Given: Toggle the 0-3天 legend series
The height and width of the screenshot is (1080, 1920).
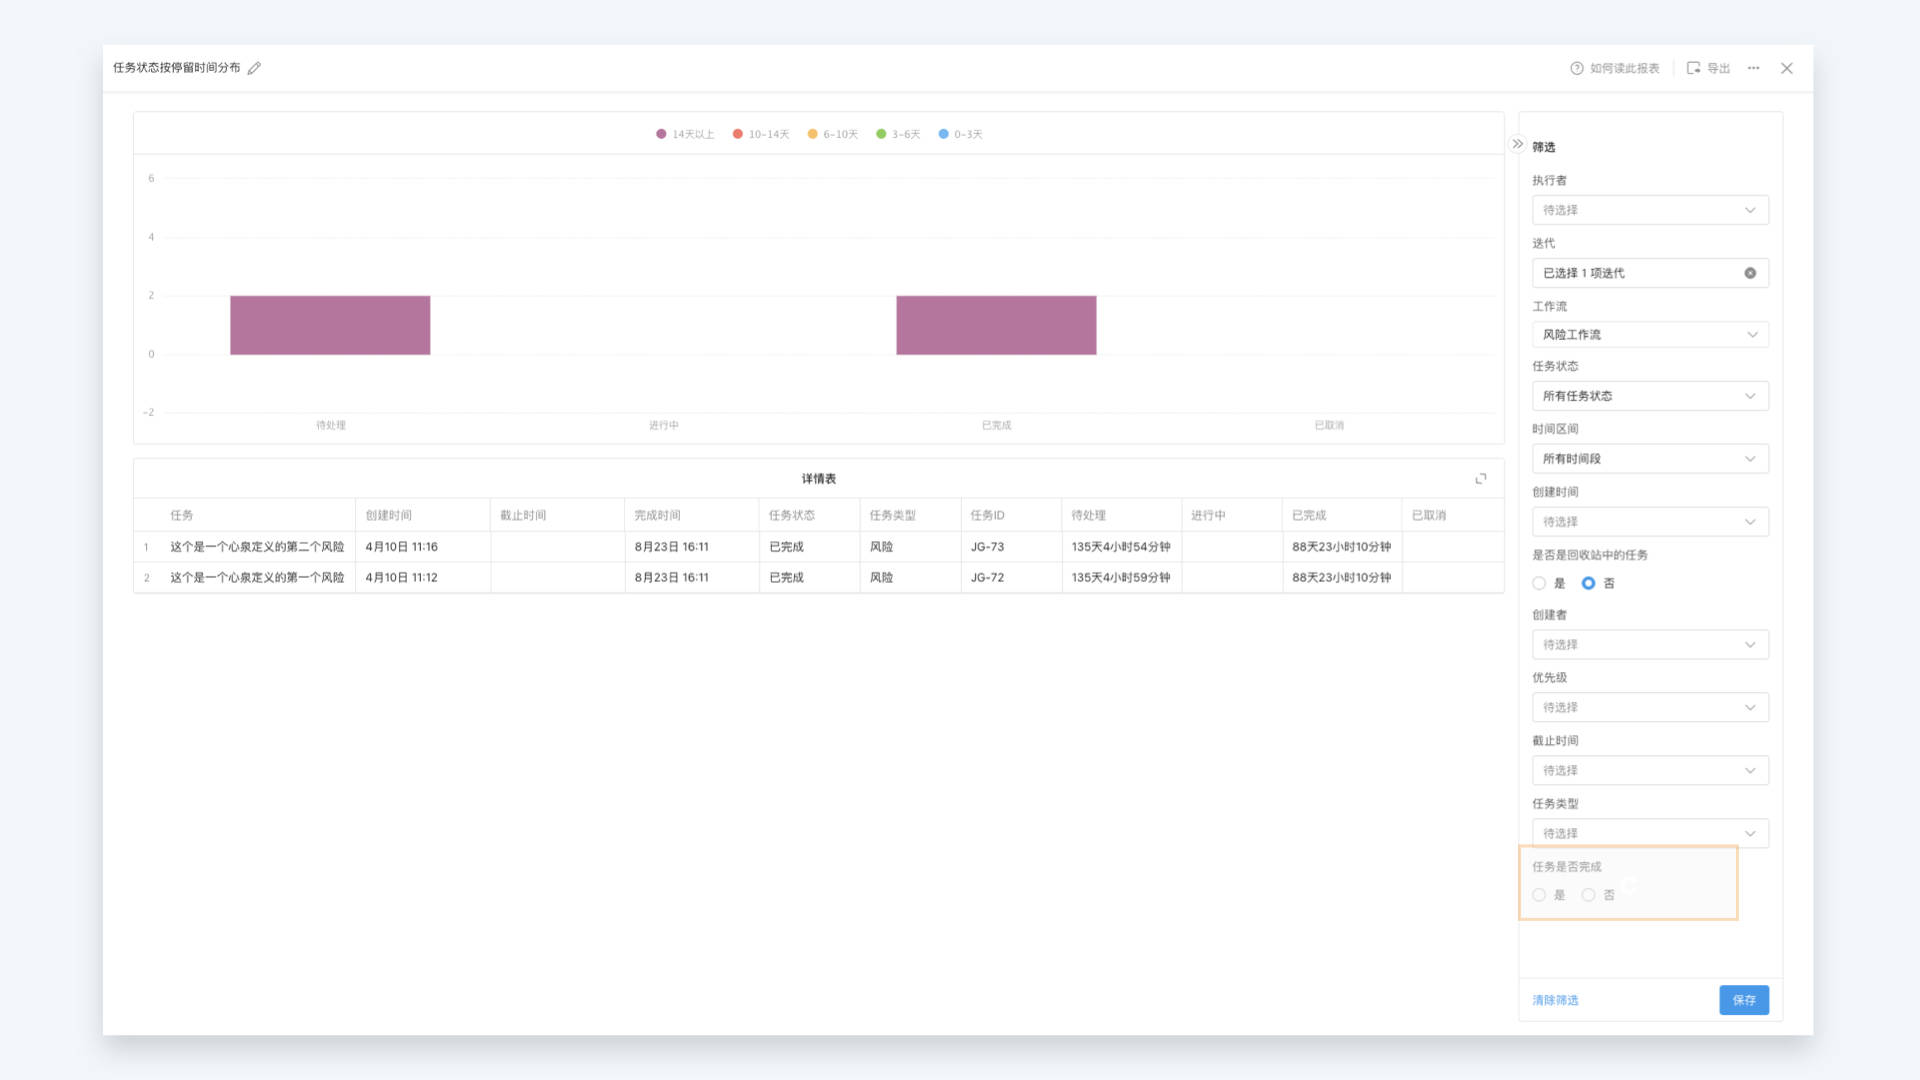Looking at the screenshot, I should 960,134.
